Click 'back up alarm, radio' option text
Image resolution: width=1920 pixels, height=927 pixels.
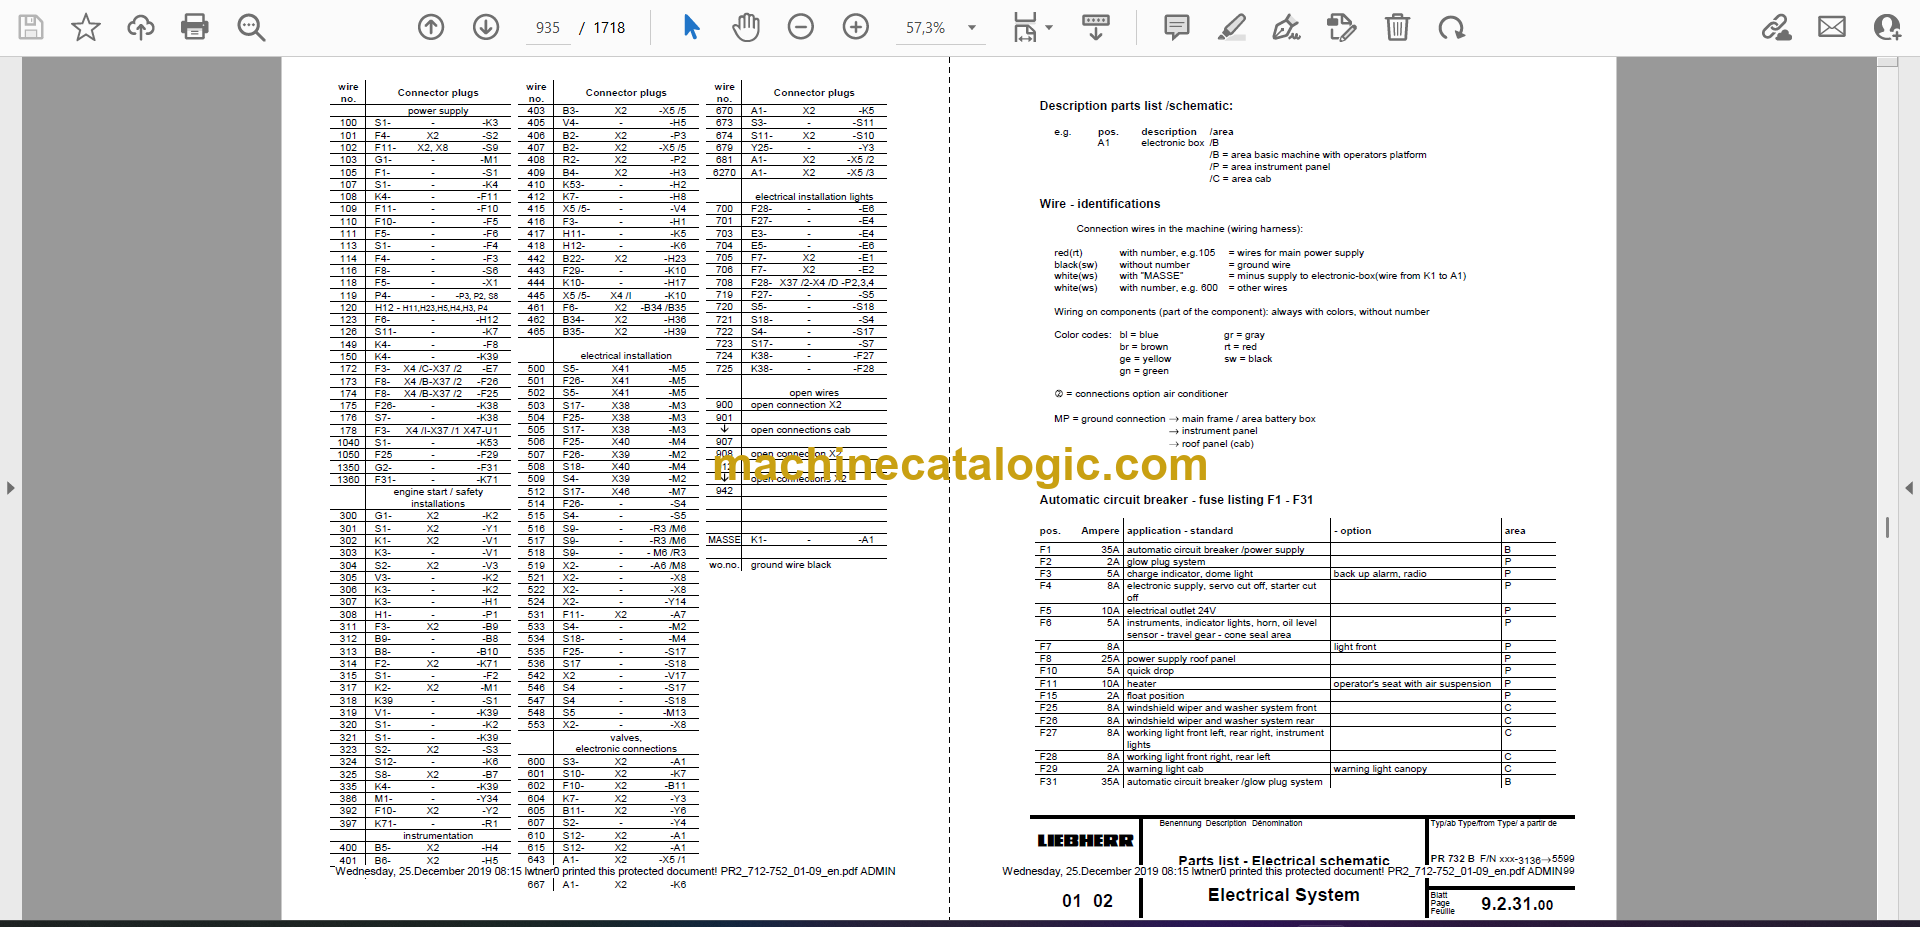[1380, 574]
